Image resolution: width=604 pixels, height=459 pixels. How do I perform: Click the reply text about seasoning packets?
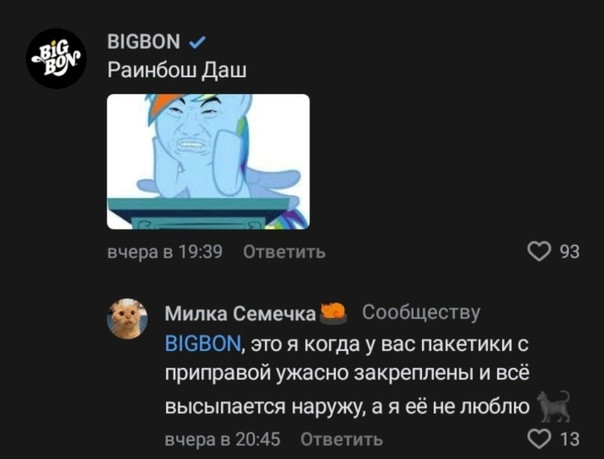click(x=347, y=375)
